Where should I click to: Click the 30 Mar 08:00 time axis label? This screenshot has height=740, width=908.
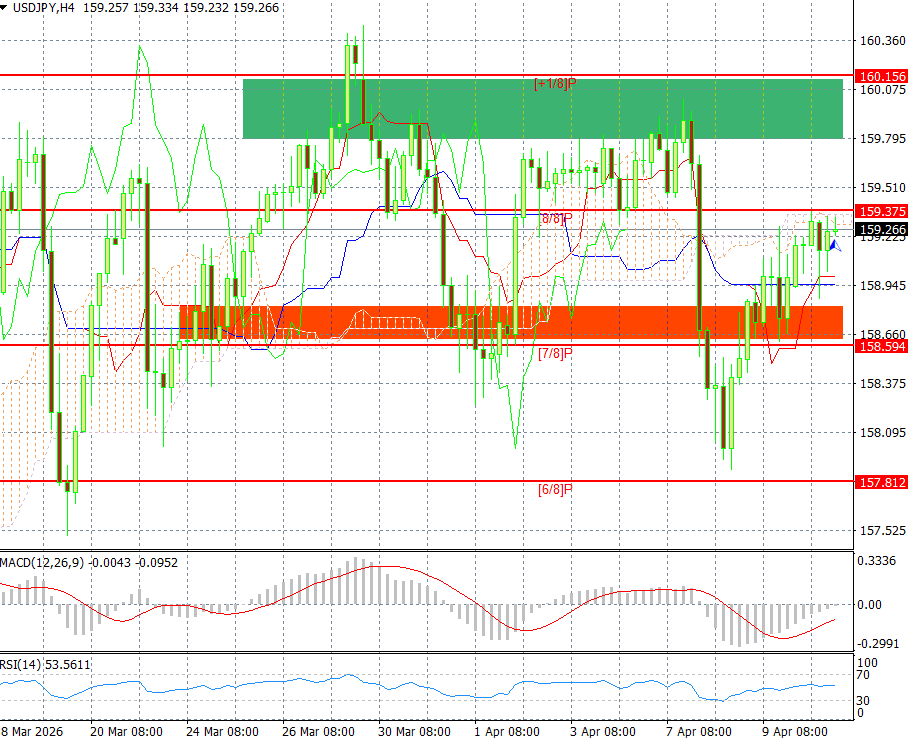click(x=414, y=731)
